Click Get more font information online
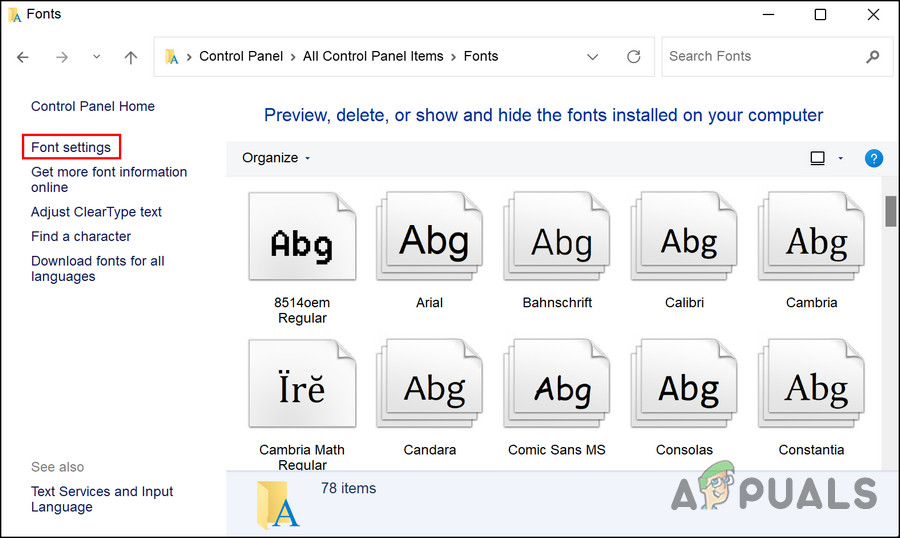This screenshot has height=538, width=900. click(109, 180)
